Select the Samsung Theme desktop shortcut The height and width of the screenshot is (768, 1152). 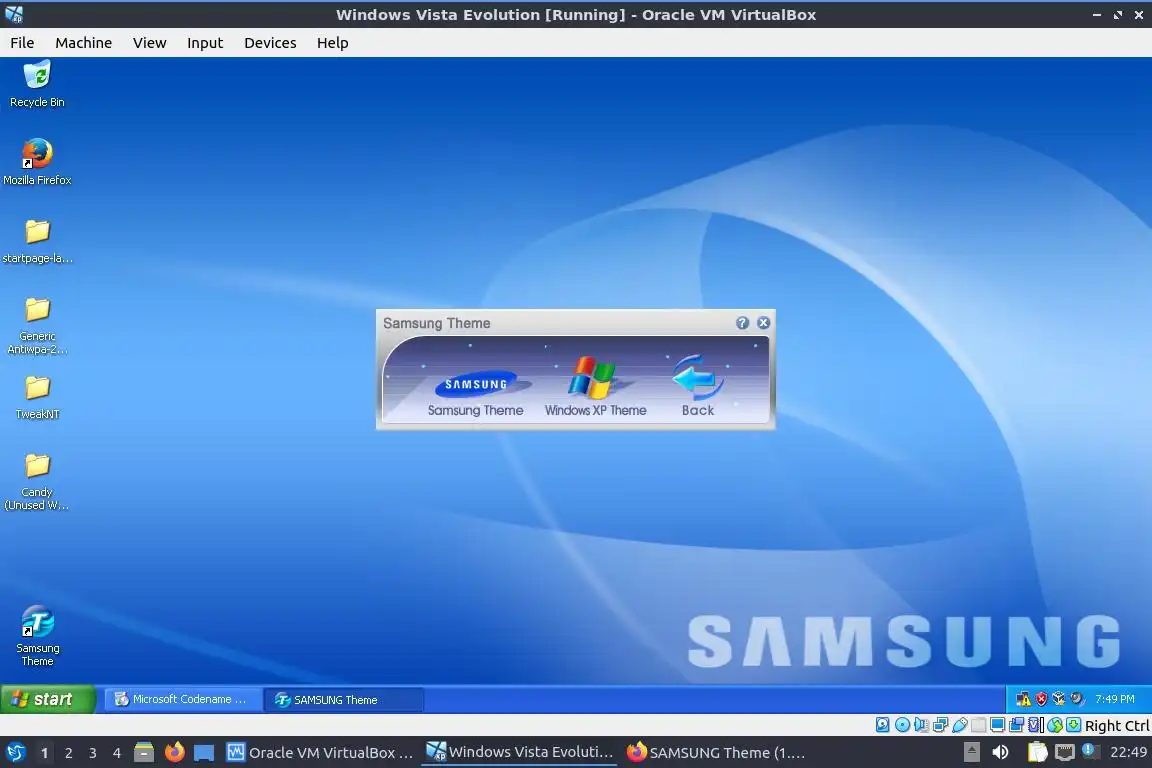[x=37, y=636]
